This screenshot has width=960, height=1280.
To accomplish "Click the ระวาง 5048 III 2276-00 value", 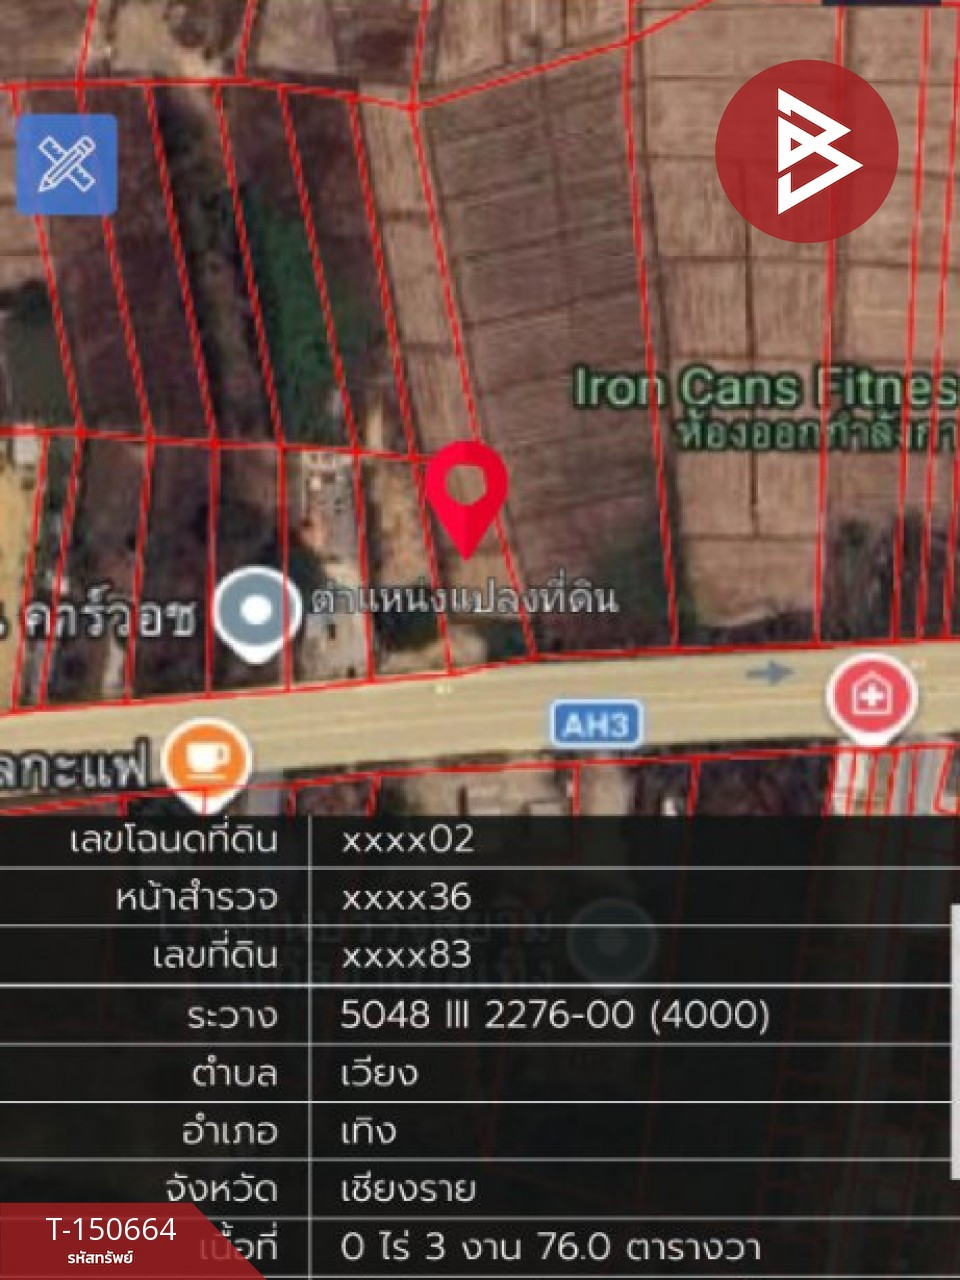I will point(555,1015).
